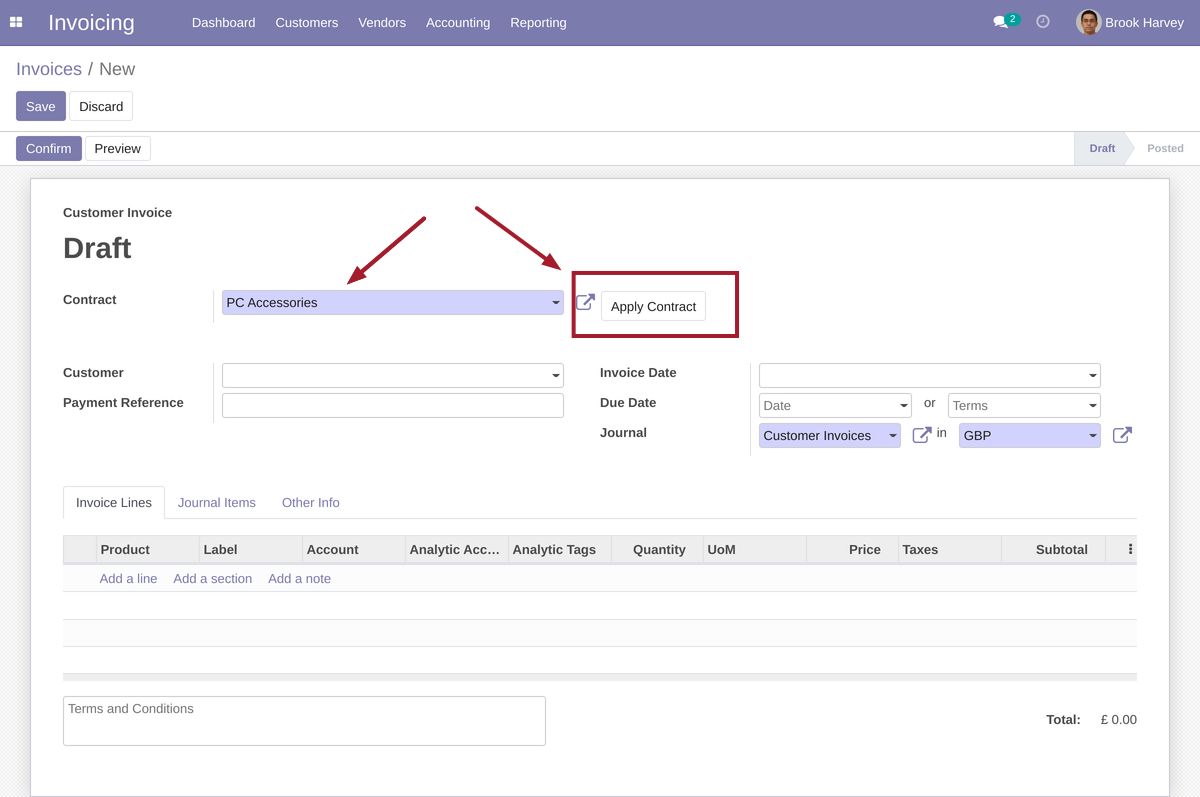Click the Payment Reference input field
This screenshot has height=797, width=1200.
392,405
